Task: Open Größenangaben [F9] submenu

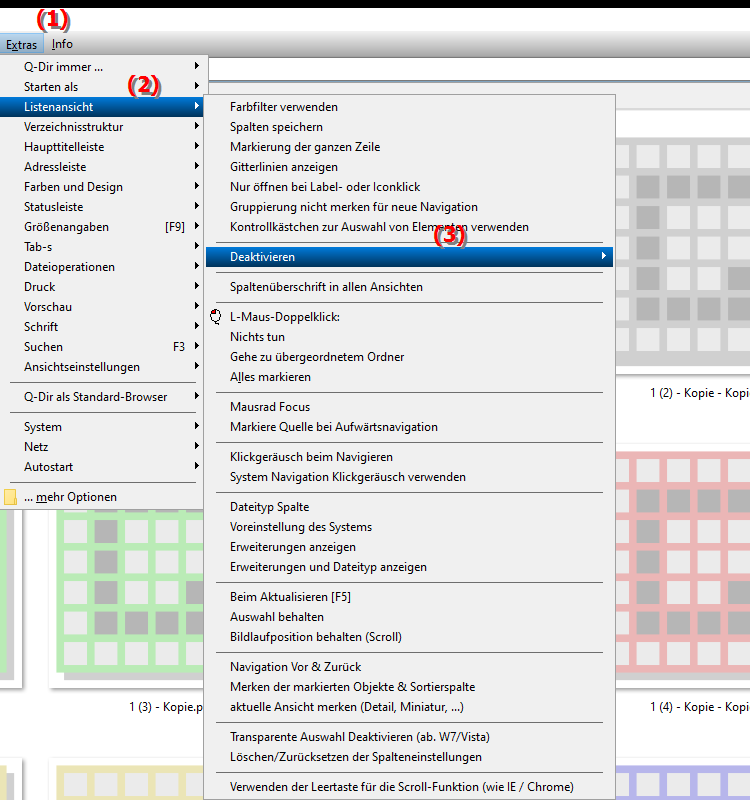Action: (x=102, y=227)
